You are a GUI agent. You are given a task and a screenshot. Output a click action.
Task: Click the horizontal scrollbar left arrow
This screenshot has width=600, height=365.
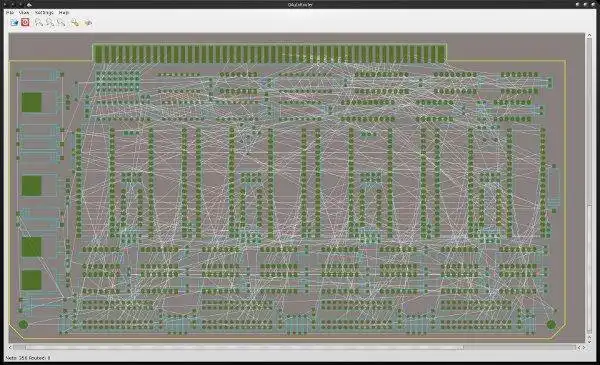10,347
